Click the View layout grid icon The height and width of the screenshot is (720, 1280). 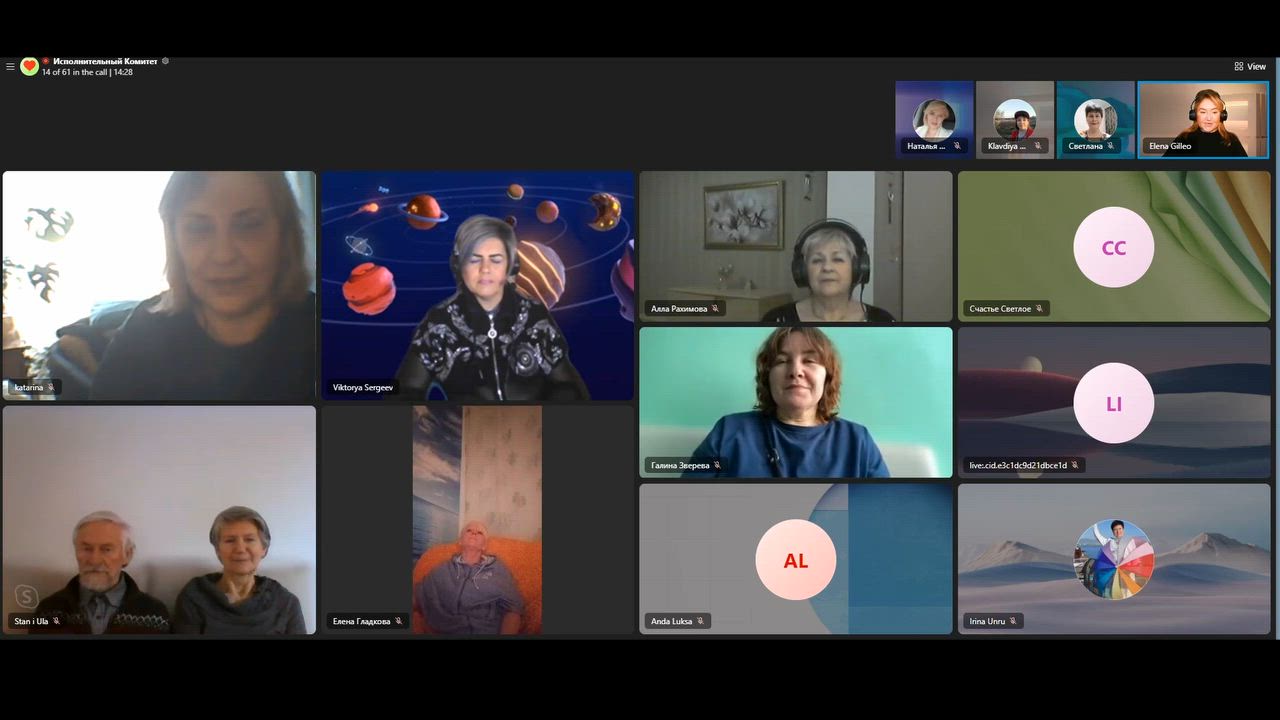tap(1238, 67)
